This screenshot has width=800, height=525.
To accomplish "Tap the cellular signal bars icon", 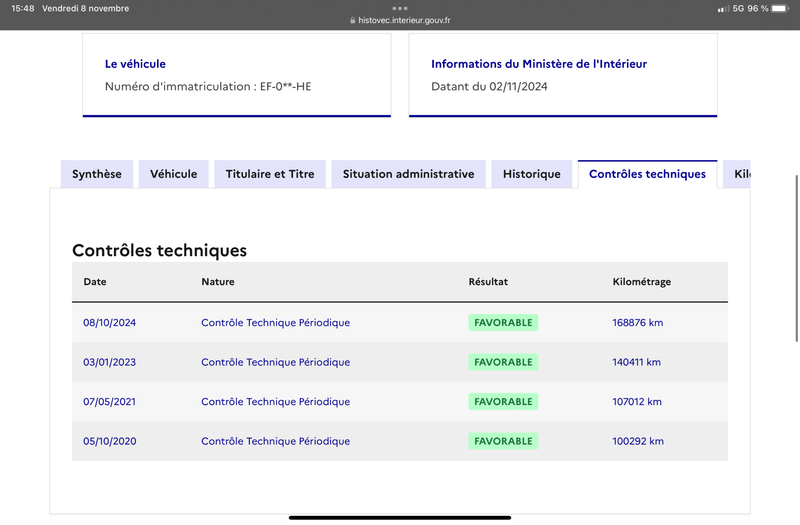I will point(722,9).
